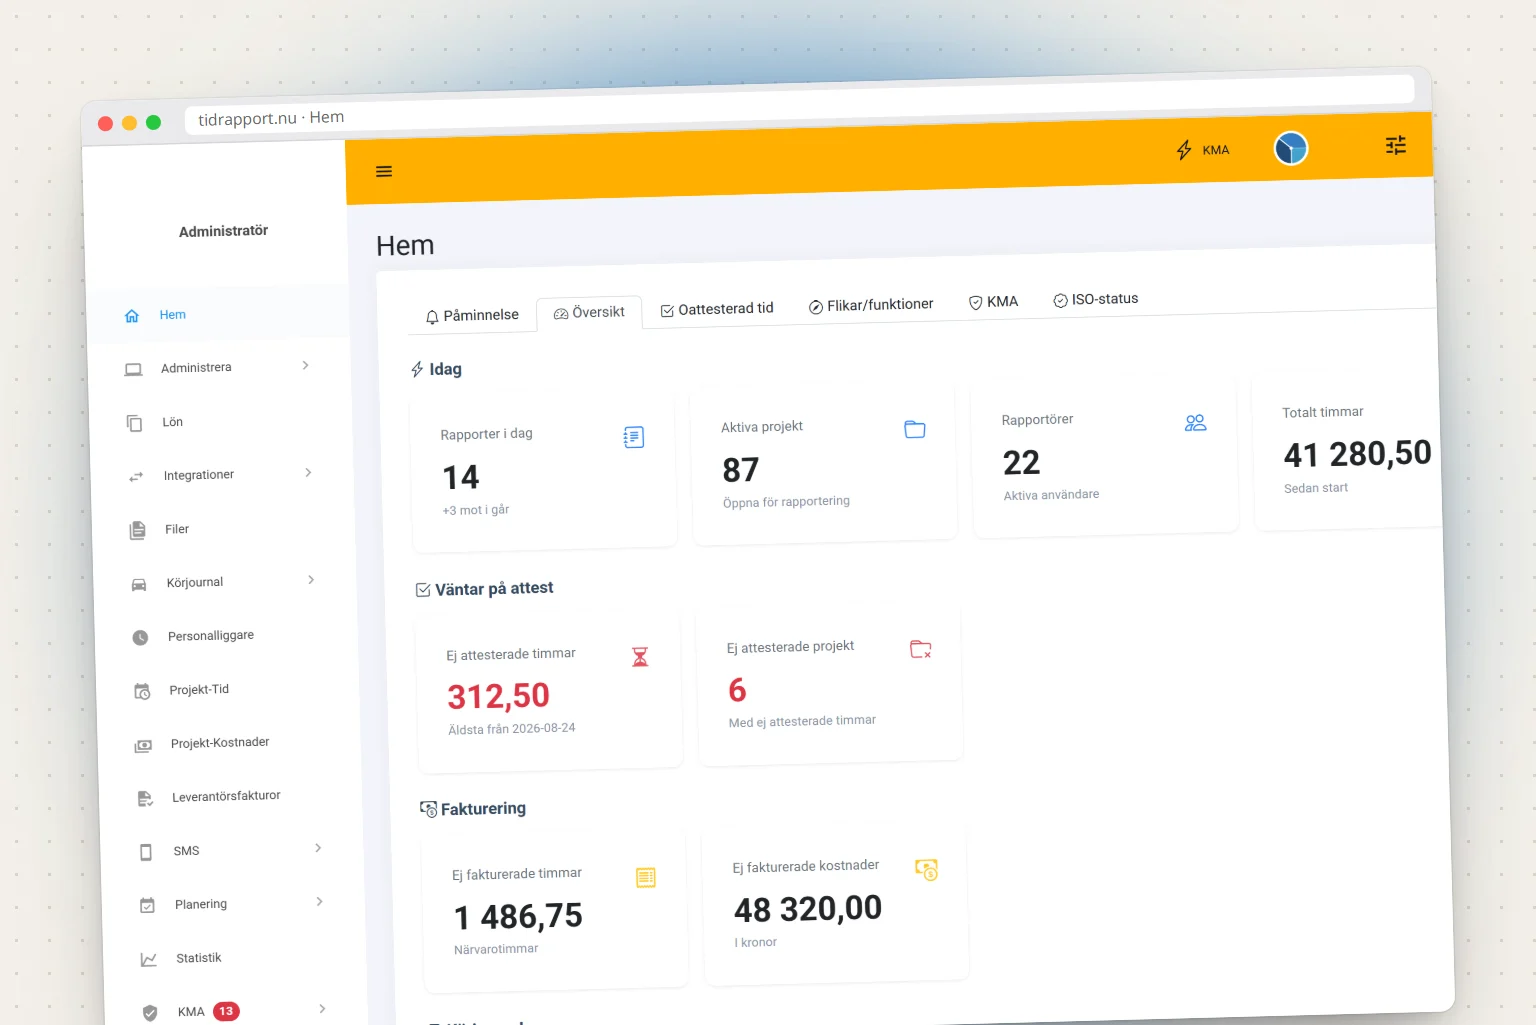The width and height of the screenshot is (1536, 1025).
Task: Click the folder-x icon on Ej attesterade projekt card
Action: [921, 649]
